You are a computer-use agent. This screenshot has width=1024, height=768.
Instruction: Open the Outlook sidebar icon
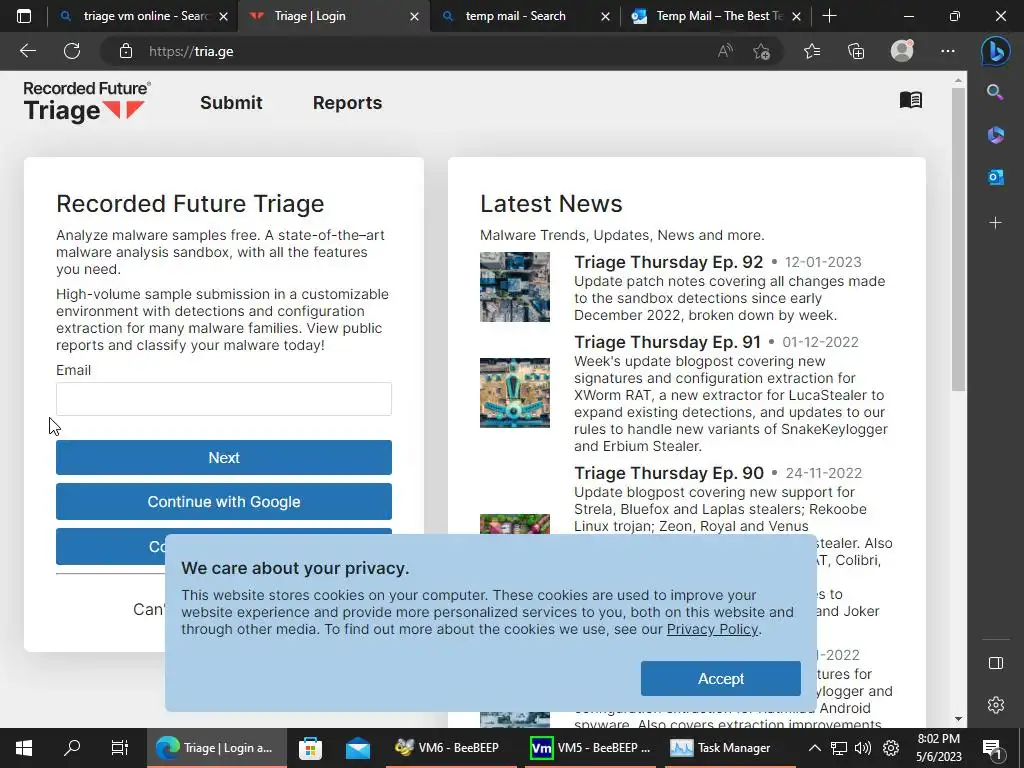(x=995, y=177)
